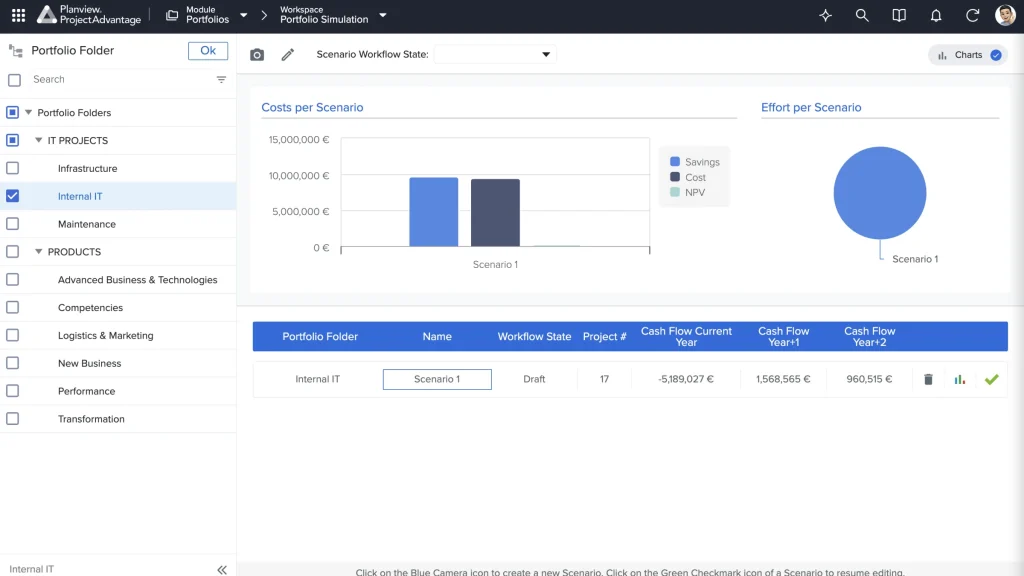
Task: Open the book documentation icon
Action: point(899,16)
